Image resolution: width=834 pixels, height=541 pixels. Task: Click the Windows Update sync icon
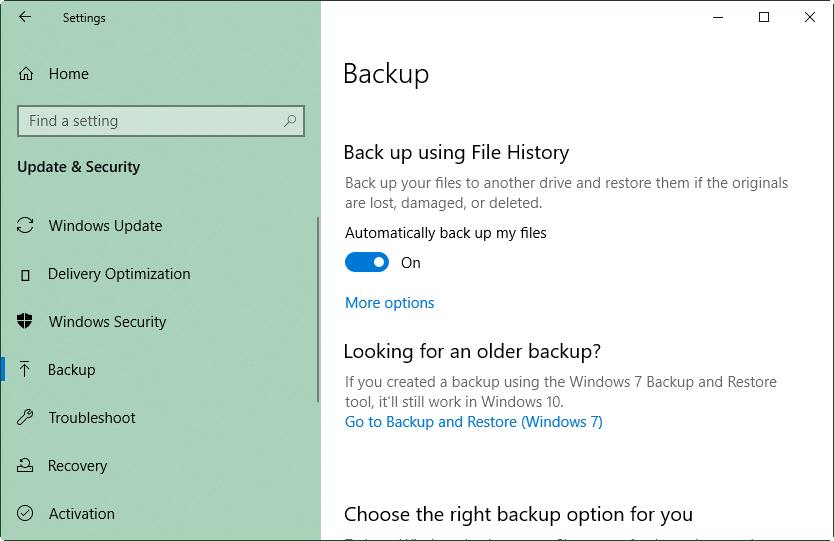26,226
